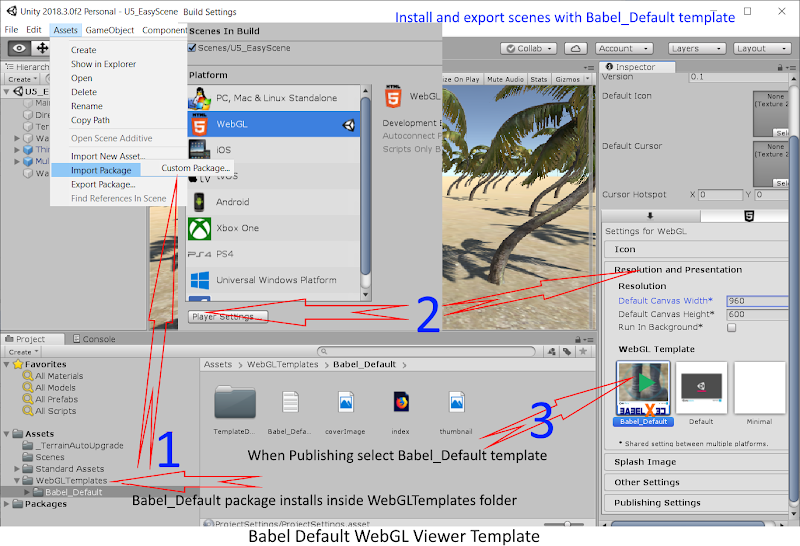Click Resolution and Presentation header
This screenshot has height=546, width=800.
coord(678,270)
